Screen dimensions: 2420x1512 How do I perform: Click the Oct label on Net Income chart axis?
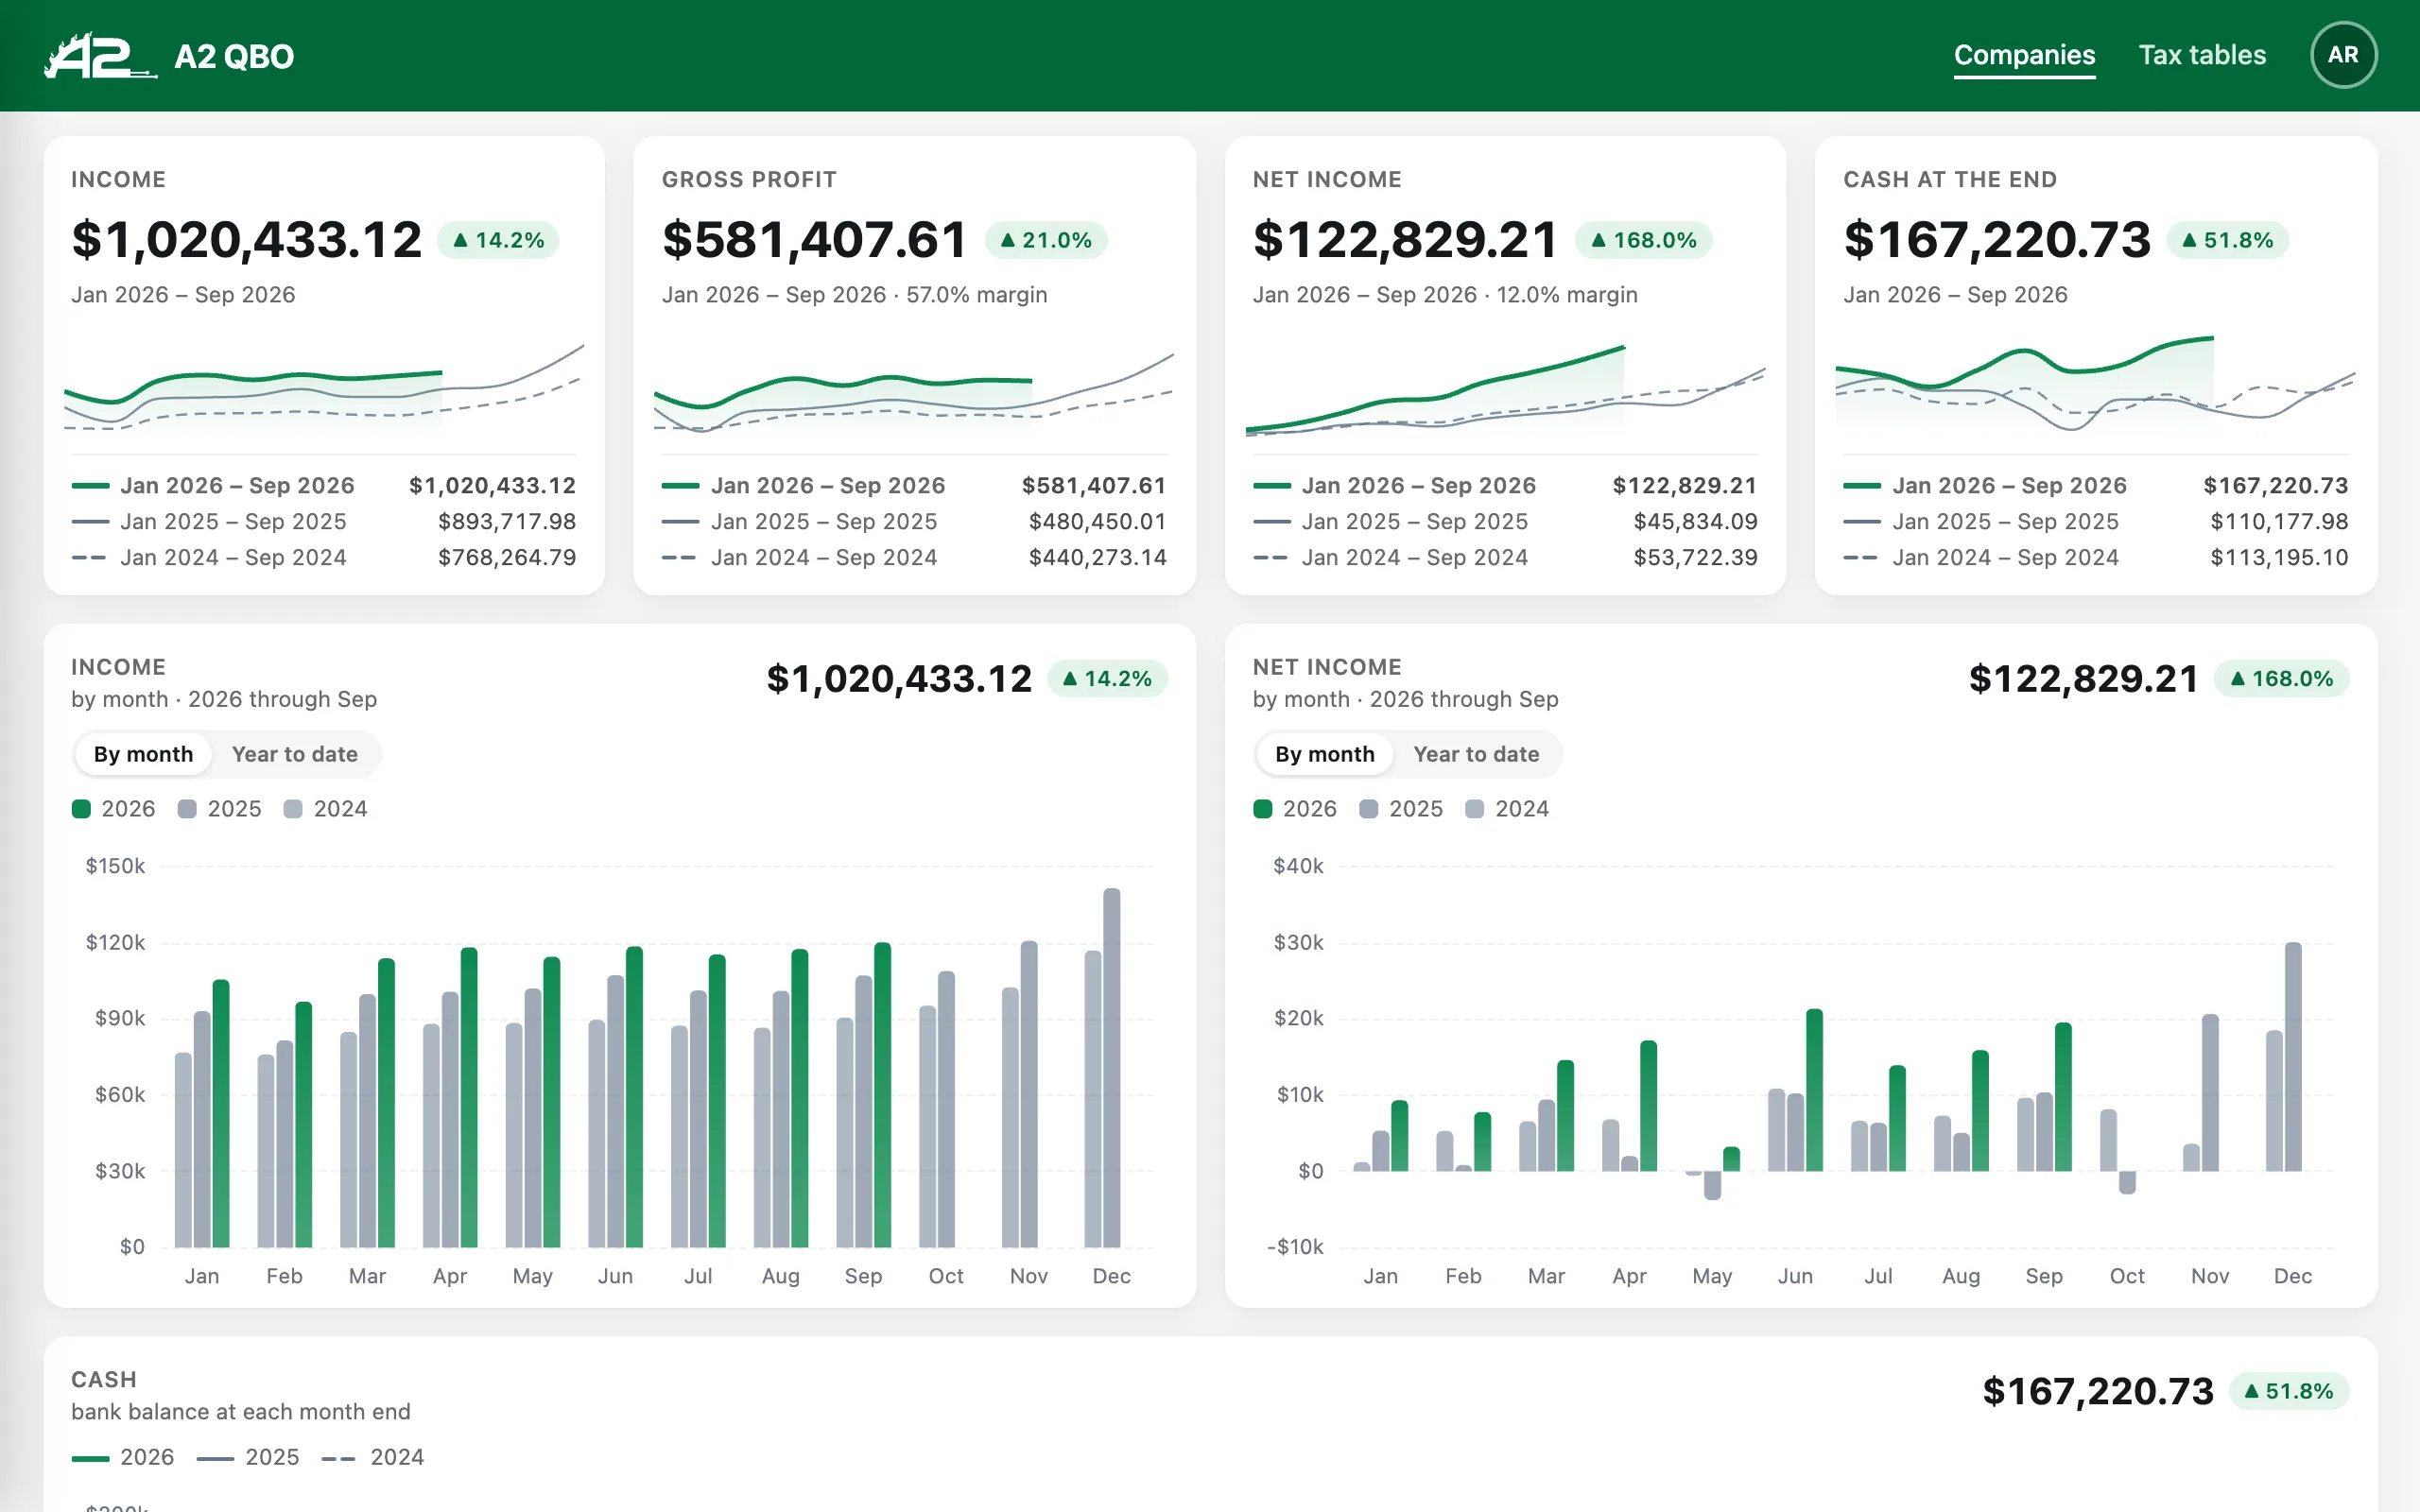coord(2127,1277)
